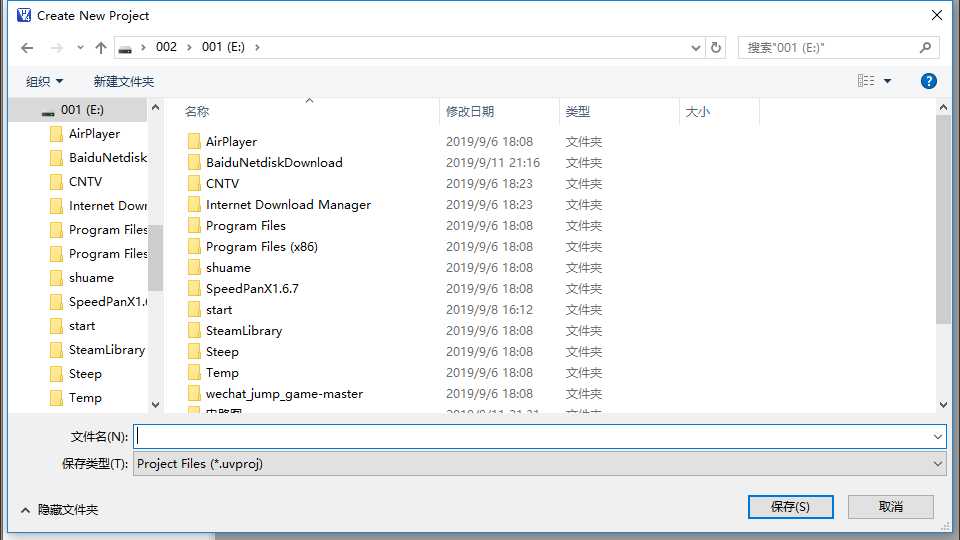Click 取消 button
The image size is (960, 540).
point(891,506)
